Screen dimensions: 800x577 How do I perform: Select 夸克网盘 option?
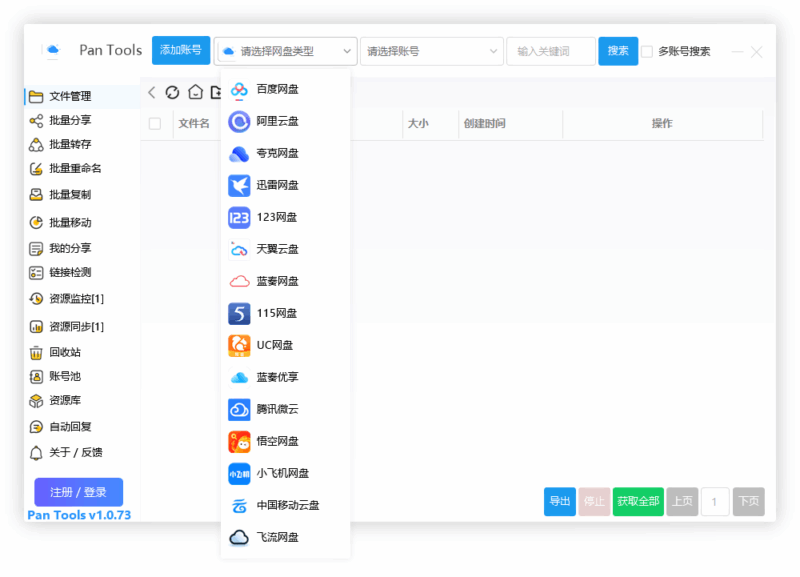pyautogui.click(x=285, y=154)
